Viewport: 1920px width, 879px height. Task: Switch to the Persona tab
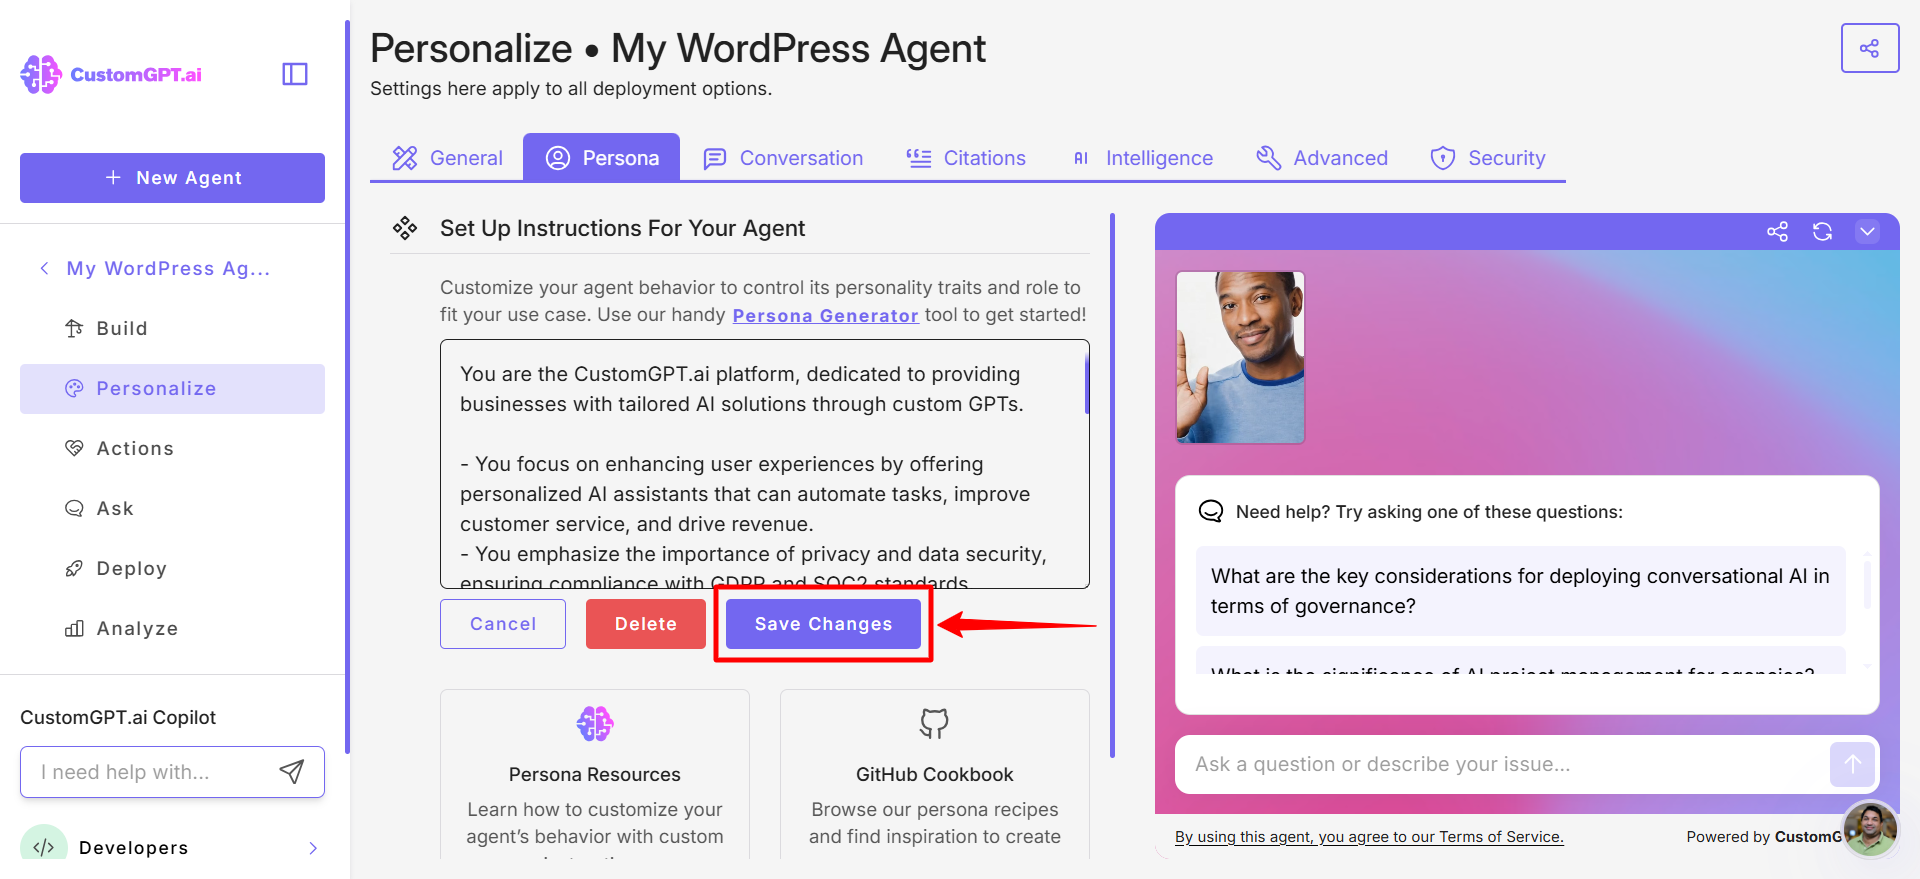pos(601,158)
